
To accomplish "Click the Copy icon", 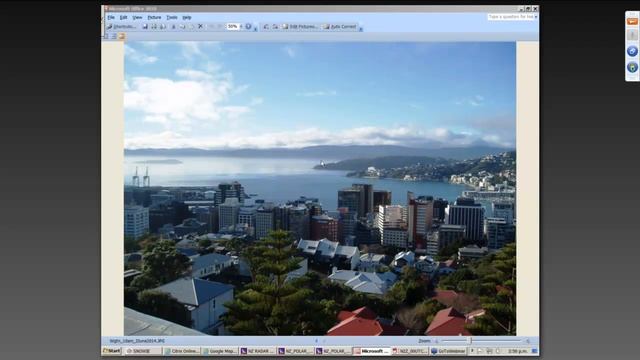I will click(182, 27).
